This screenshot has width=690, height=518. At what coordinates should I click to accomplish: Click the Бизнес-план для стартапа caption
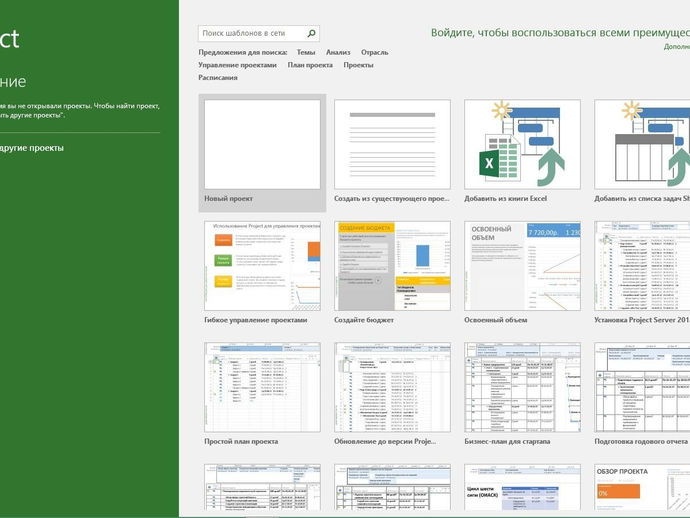point(507,441)
